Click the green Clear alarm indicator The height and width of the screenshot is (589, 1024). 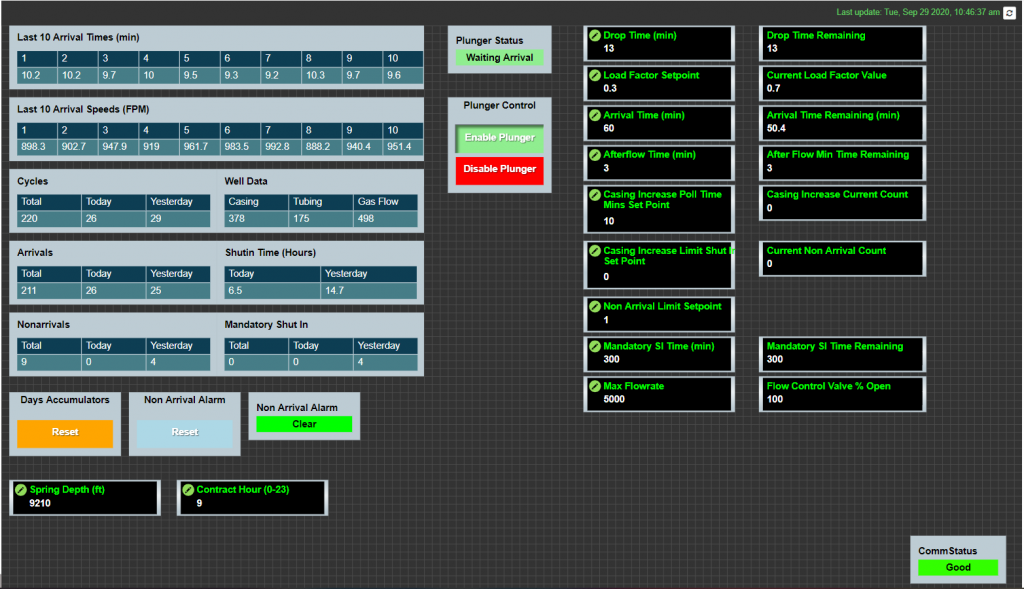[x=304, y=424]
